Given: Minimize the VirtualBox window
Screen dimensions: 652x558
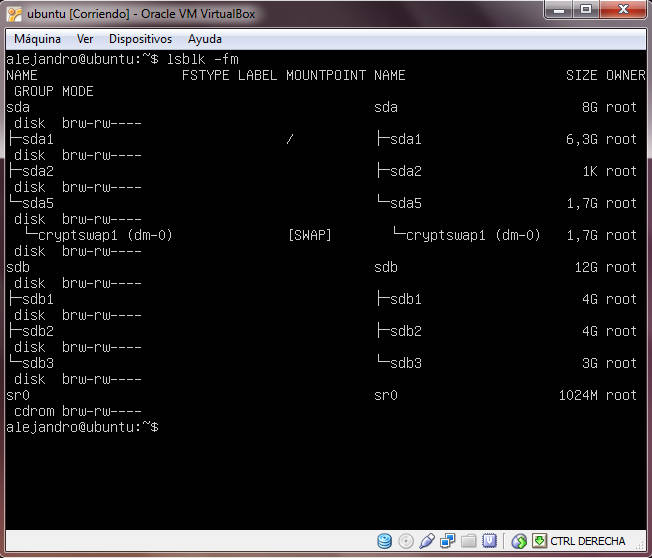Looking at the screenshot, I should 556,11.
